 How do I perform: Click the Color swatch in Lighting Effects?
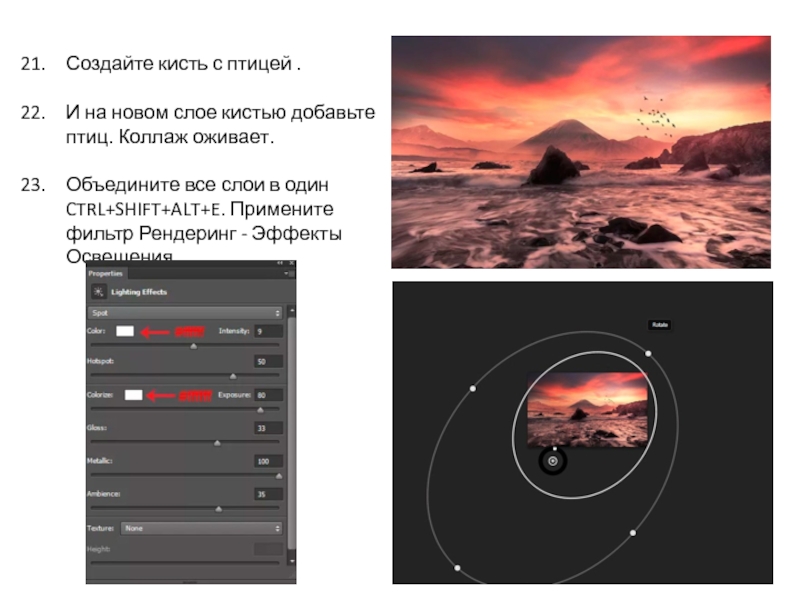tap(125, 331)
